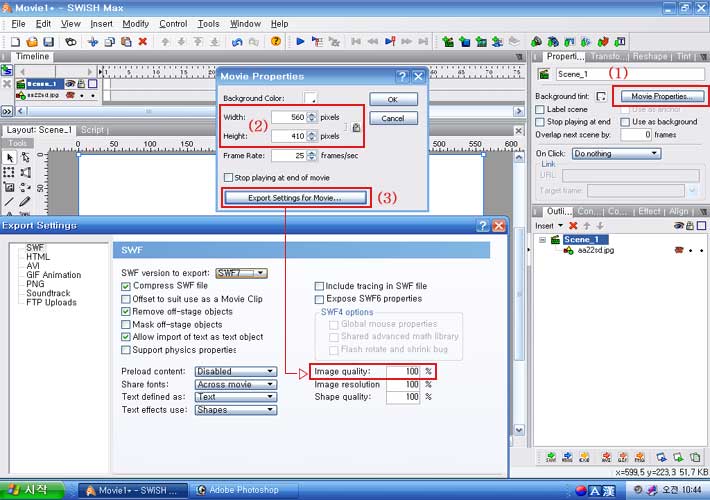This screenshot has height=500, width=710.
Task: Toggle Remove off-stage objects checkbox
Action: (126, 312)
